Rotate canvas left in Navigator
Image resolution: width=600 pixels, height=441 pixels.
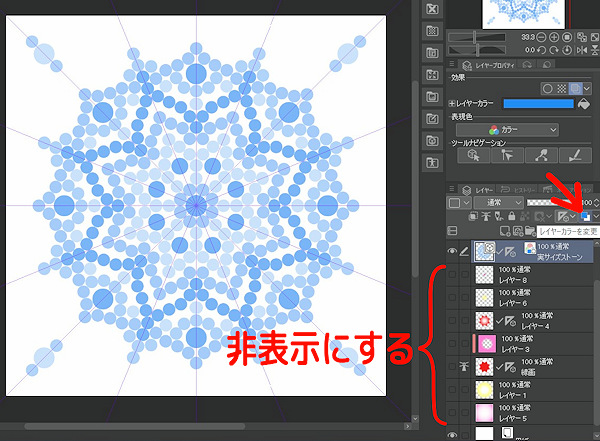(541, 50)
